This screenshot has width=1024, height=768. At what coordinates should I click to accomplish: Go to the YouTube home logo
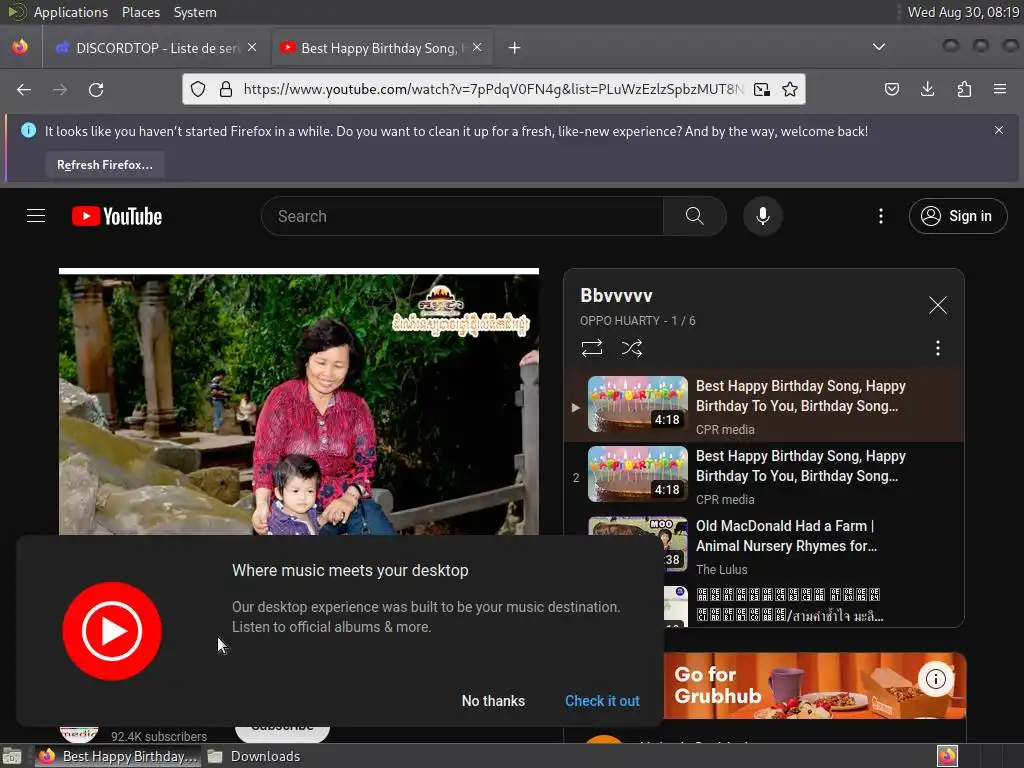[117, 216]
